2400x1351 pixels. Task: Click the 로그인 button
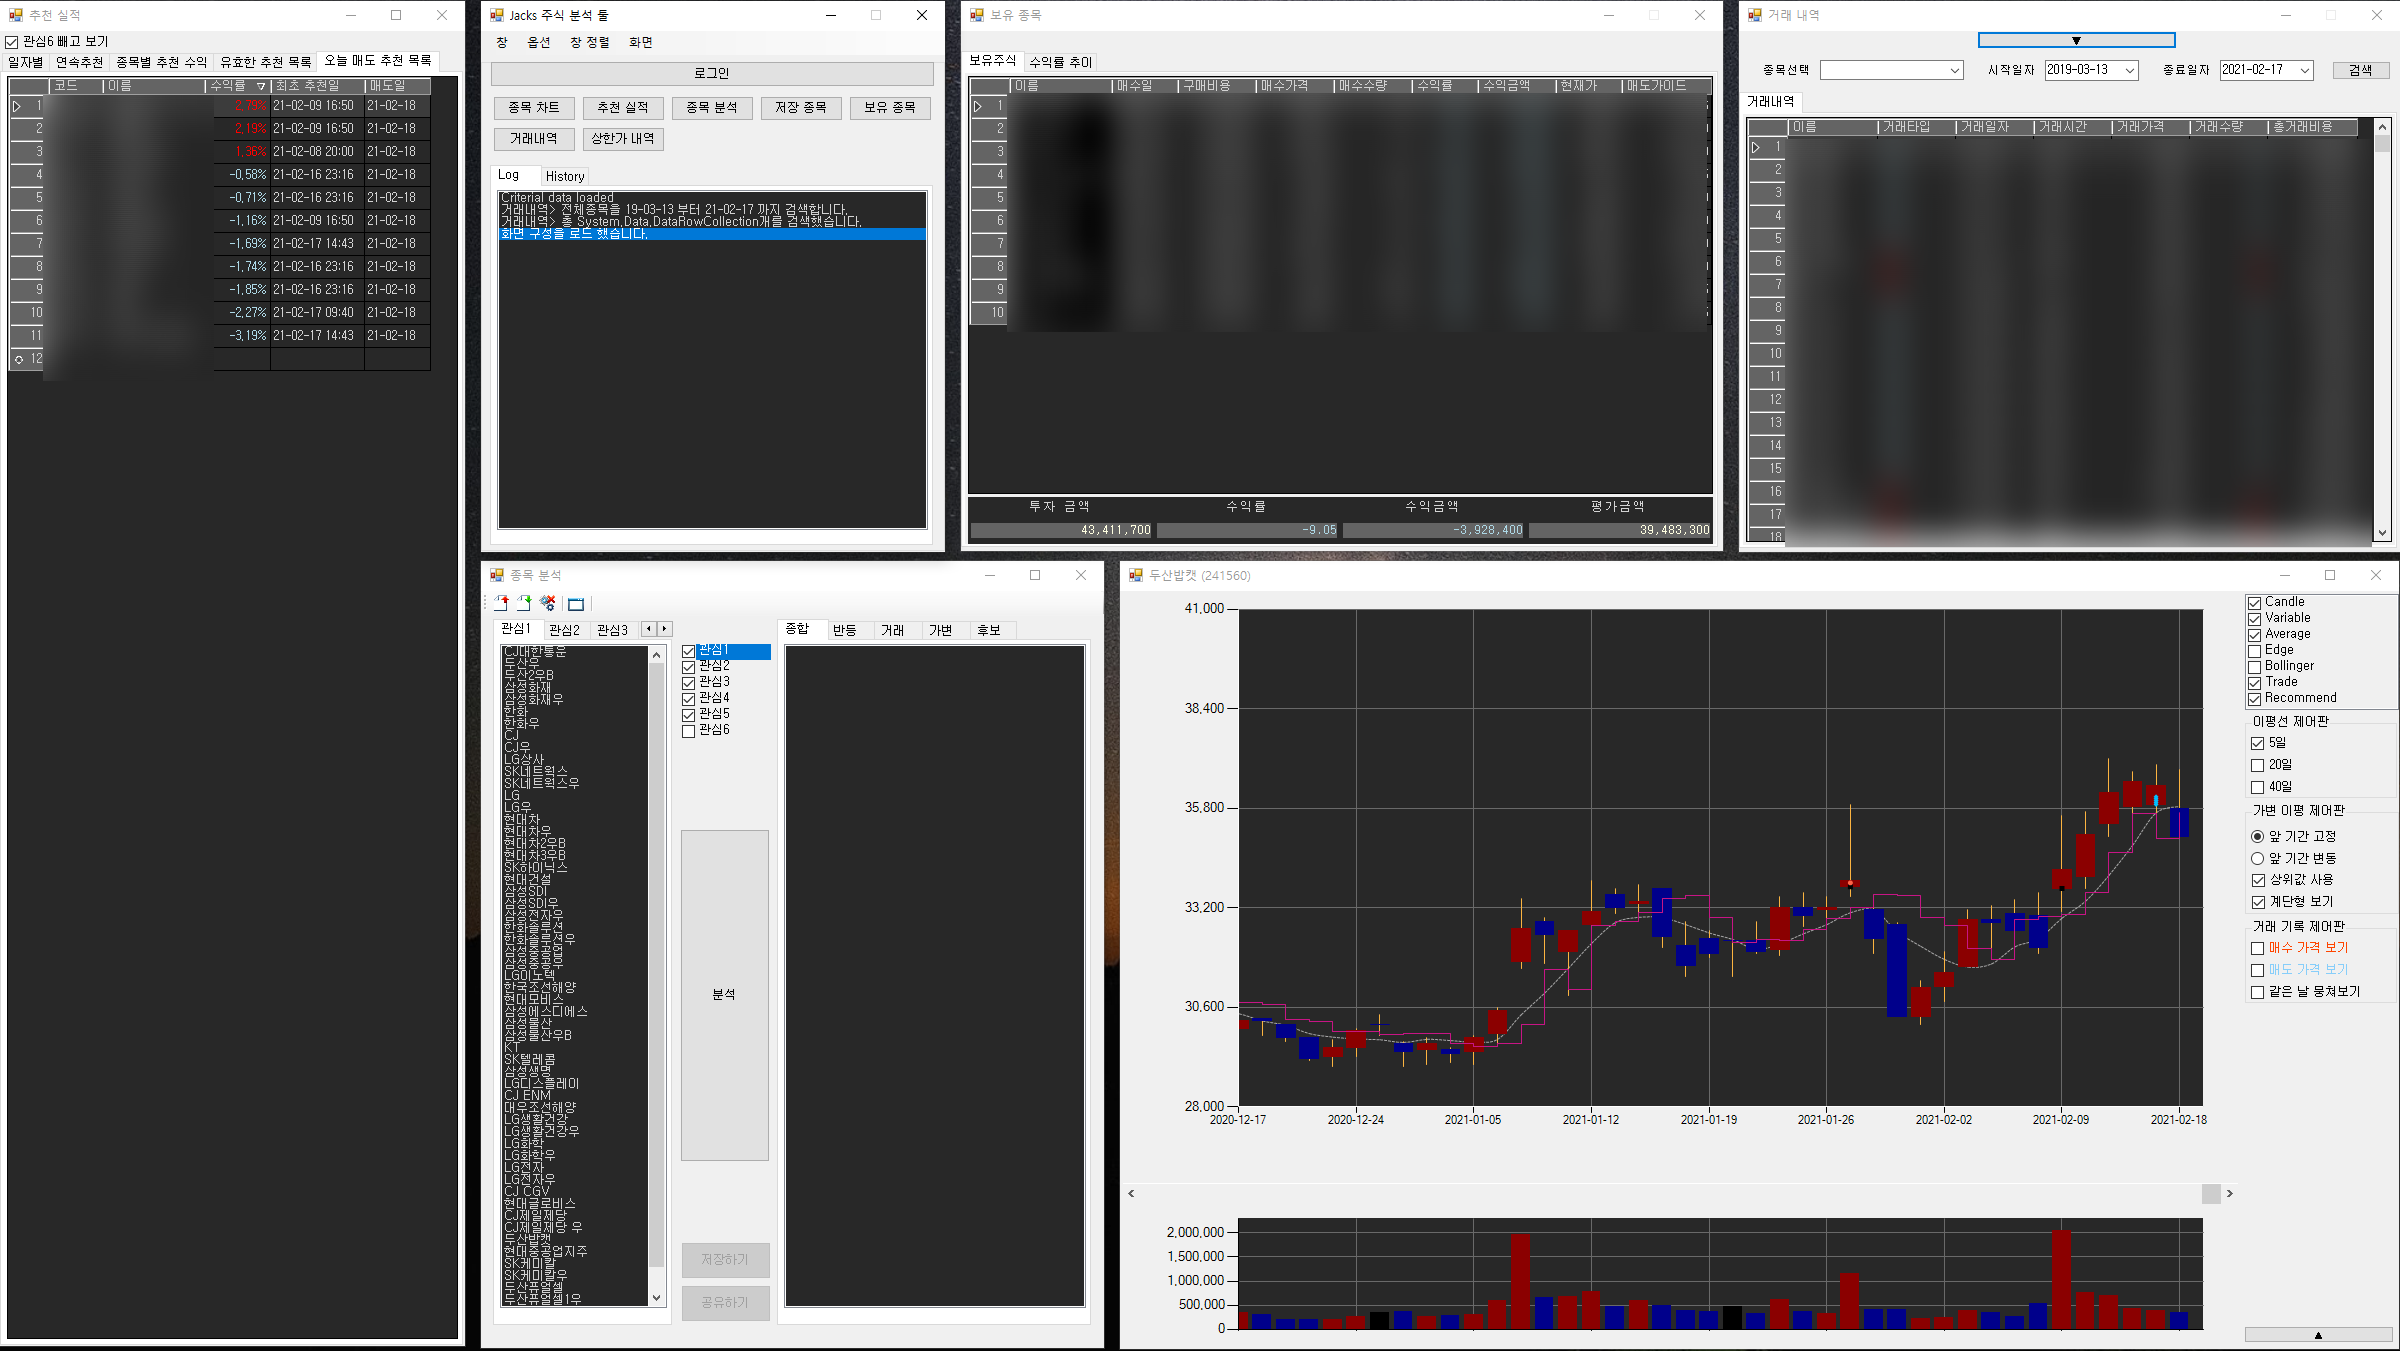coord(712,73)
